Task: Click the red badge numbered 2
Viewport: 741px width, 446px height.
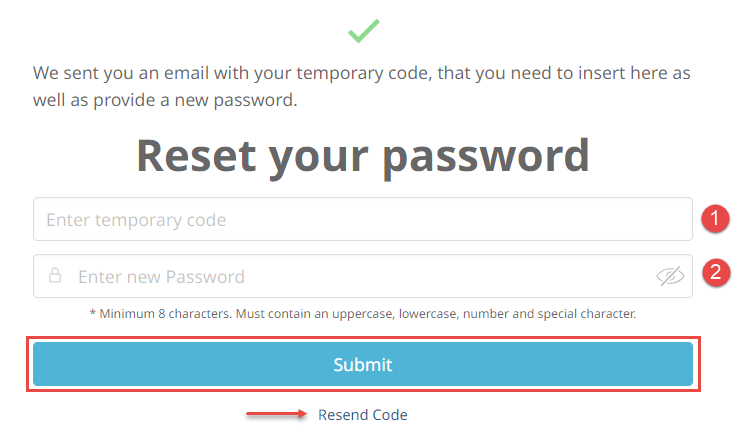Action: (716, 273)
